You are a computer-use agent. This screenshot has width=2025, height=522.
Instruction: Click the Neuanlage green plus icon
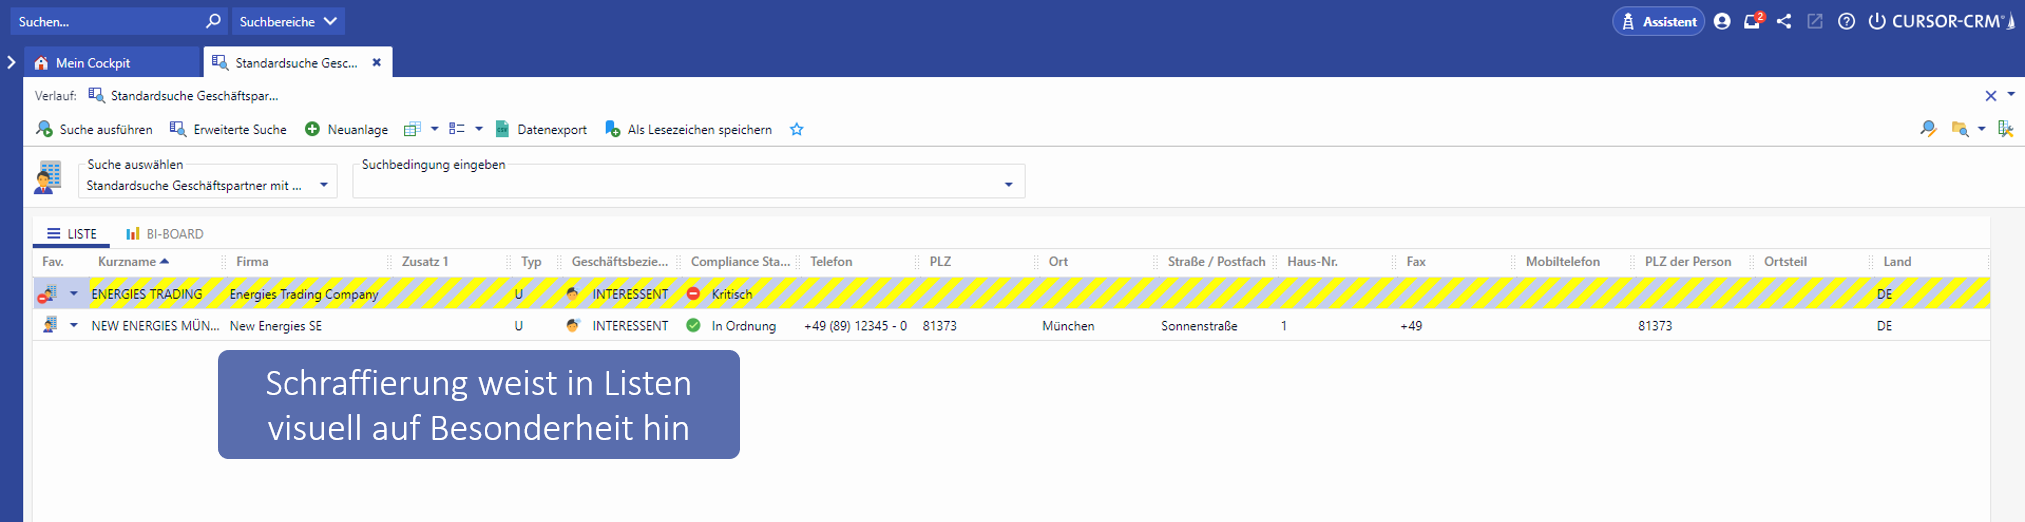[x=312, y=129]
